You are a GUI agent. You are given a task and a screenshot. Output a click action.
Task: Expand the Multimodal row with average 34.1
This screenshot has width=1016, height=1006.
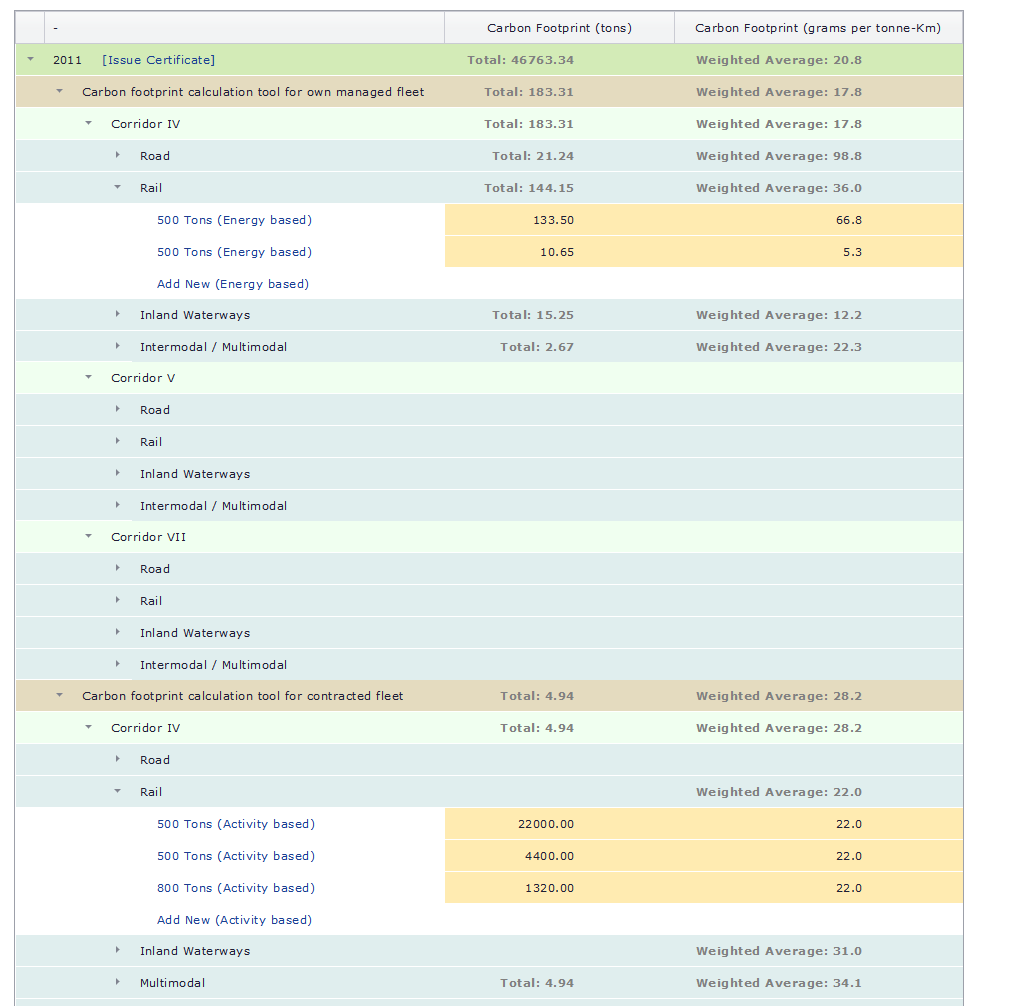pos(117,983)
